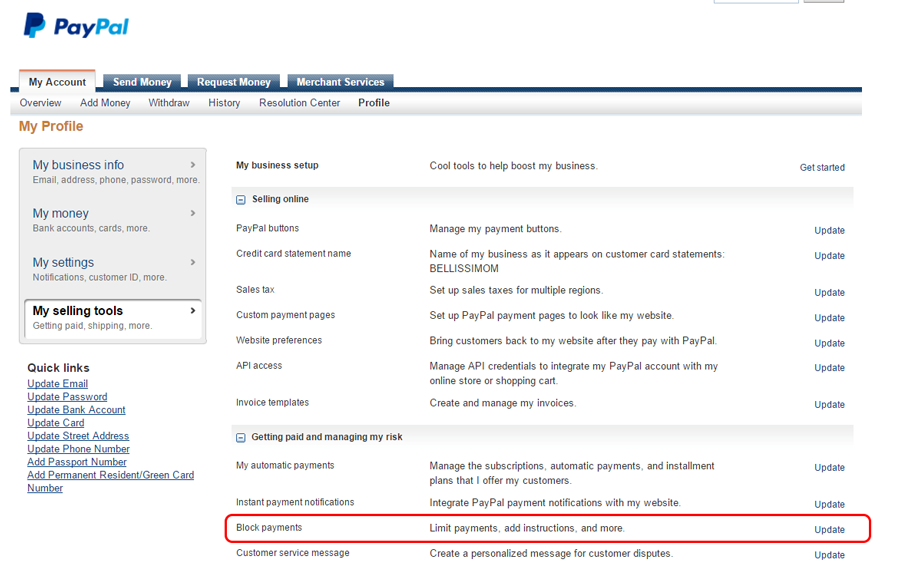Switch to the Request Money tab
900x571 pixels.
click(x=234, y=82)
